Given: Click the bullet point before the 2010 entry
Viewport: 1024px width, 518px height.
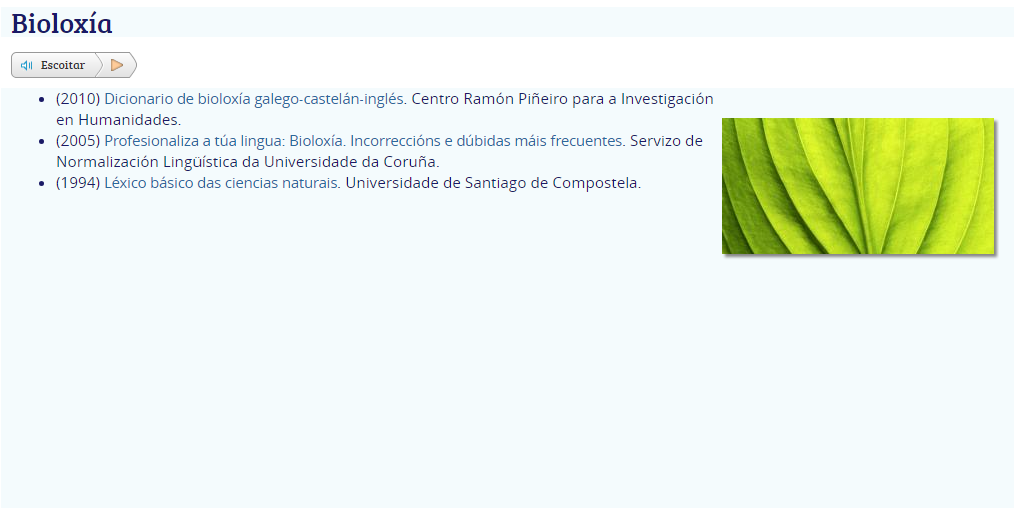Looking at the screenshot, I should [41, 100].
